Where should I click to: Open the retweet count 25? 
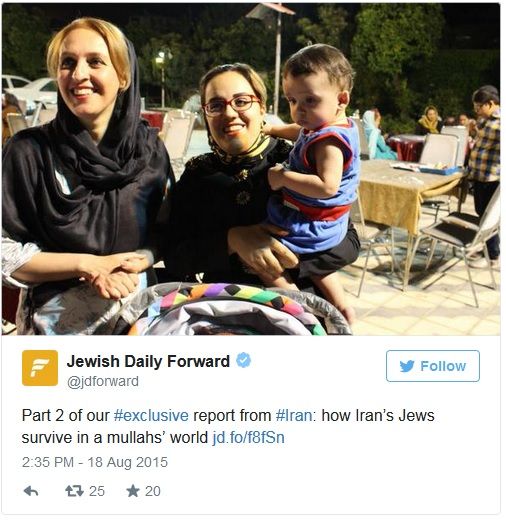tap(97, 491)
